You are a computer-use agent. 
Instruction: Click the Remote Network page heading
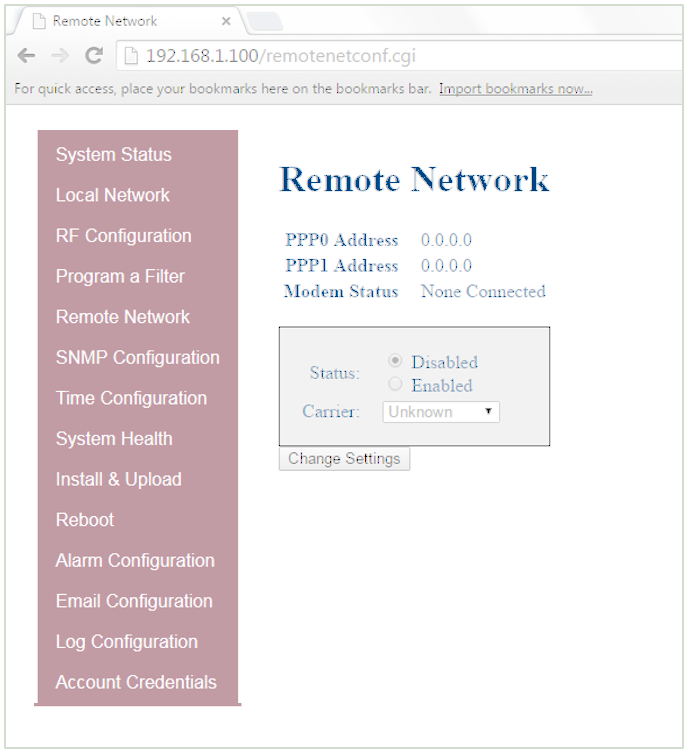pos(414,179)
